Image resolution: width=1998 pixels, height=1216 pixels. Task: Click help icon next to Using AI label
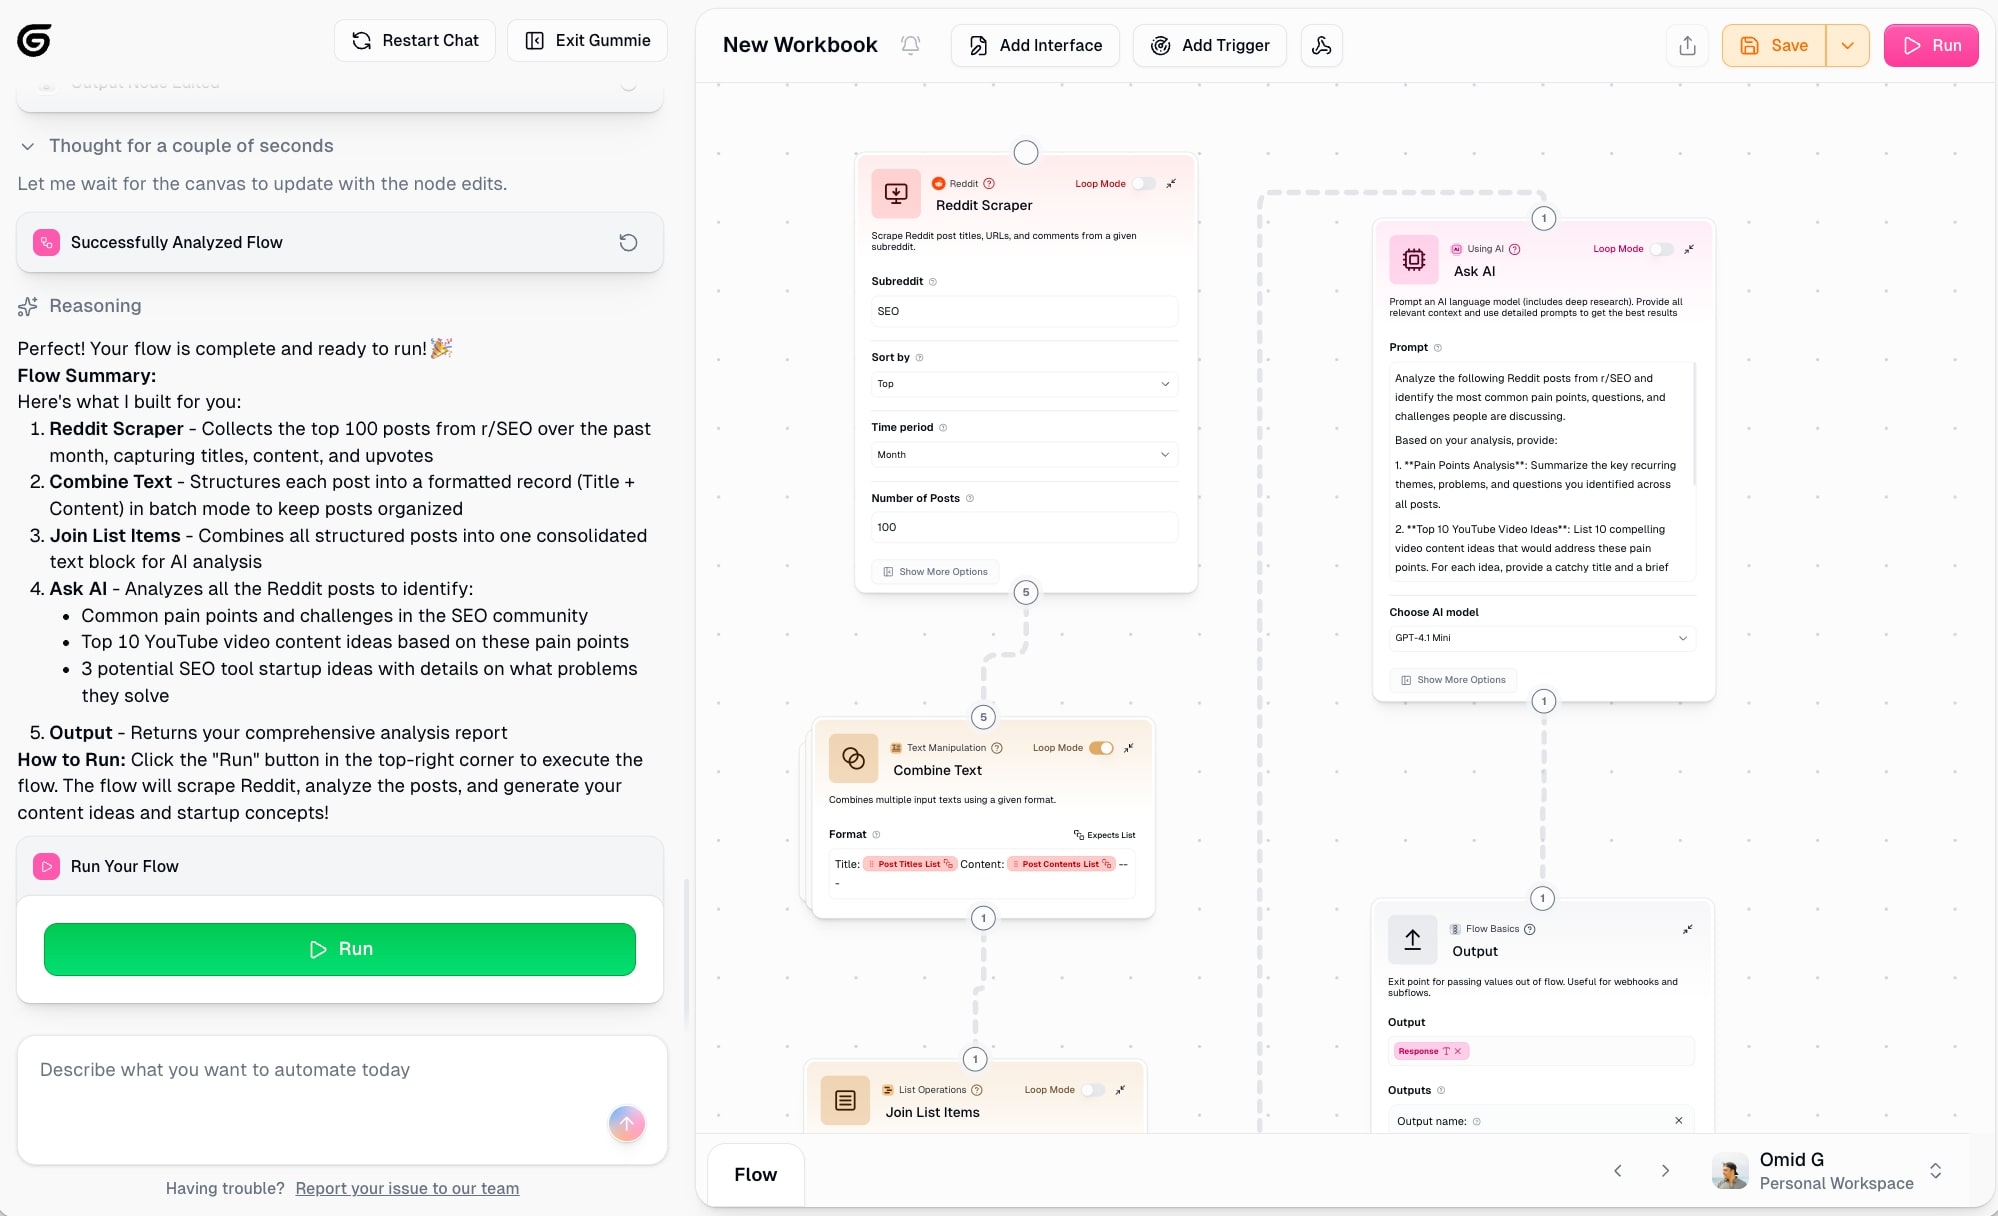click(1514, 249)
